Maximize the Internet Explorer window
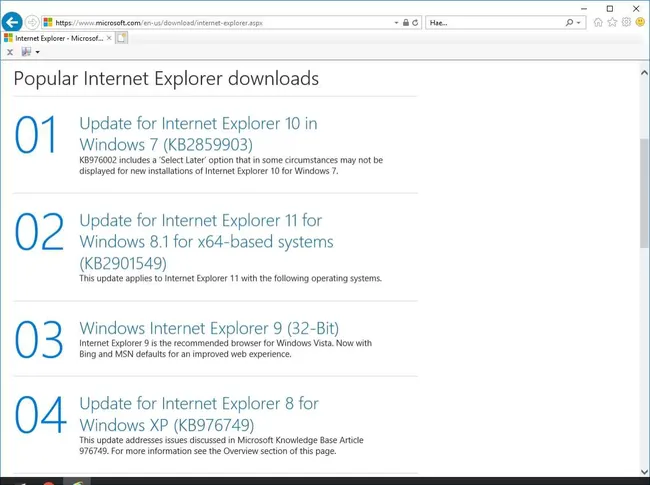The image size is (650, 485). [x=610, y=8]
